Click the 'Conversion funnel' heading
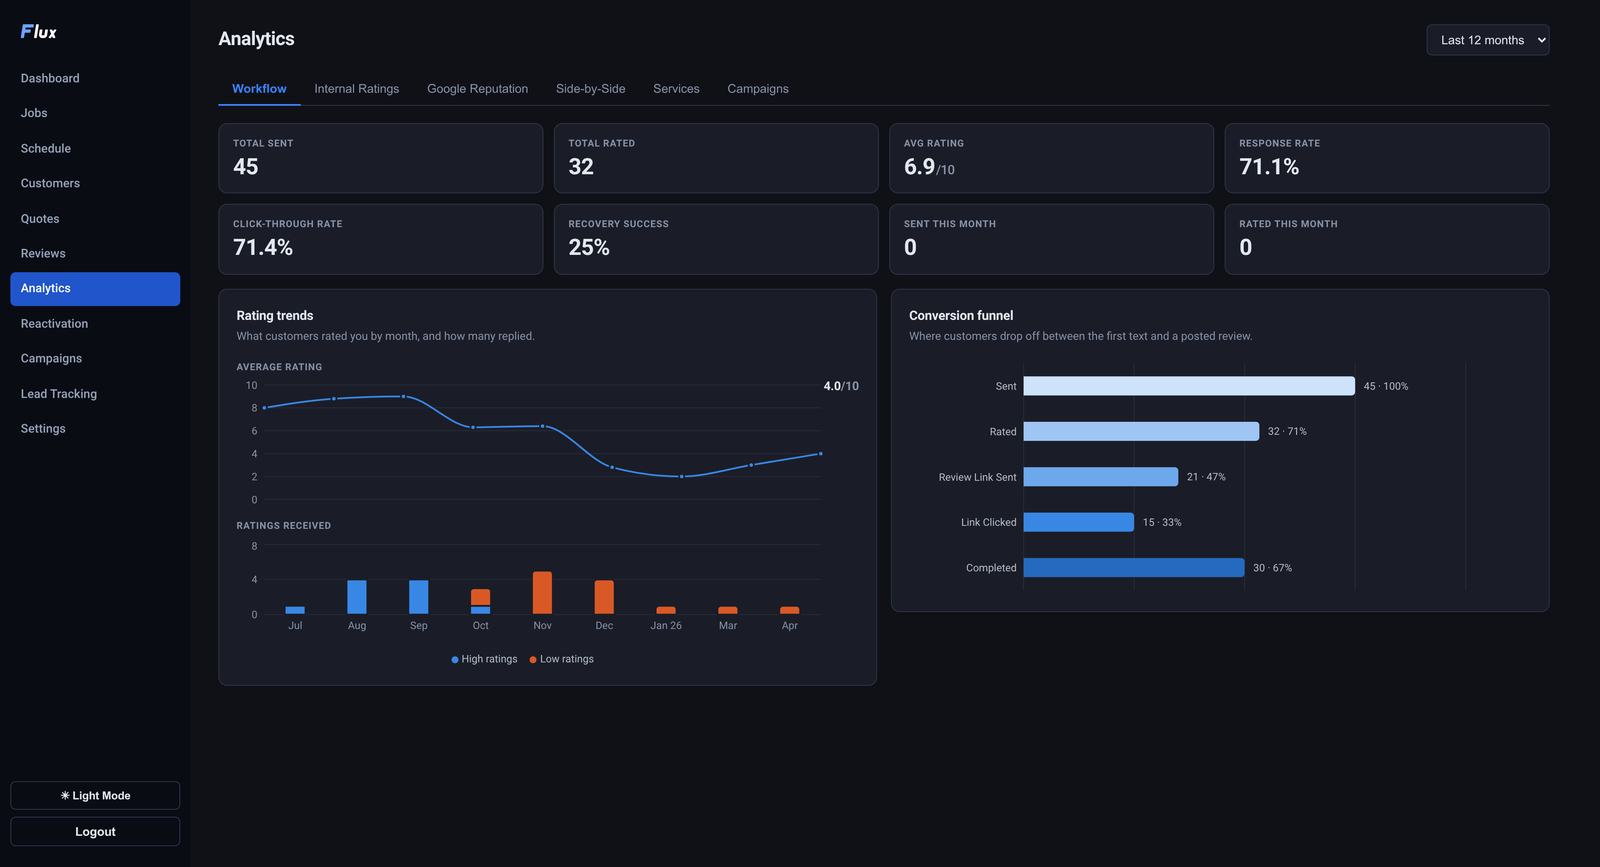The image size is (1600, 867). 961,316
